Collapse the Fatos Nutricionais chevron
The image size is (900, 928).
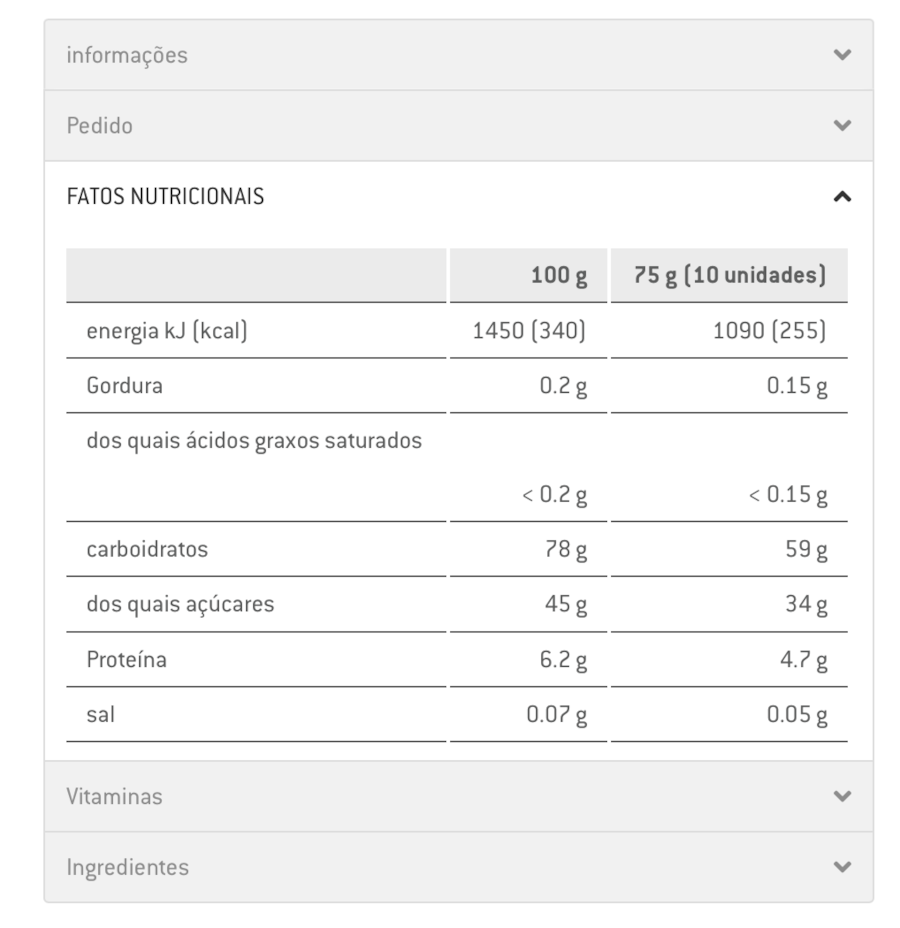click(842, 196)
